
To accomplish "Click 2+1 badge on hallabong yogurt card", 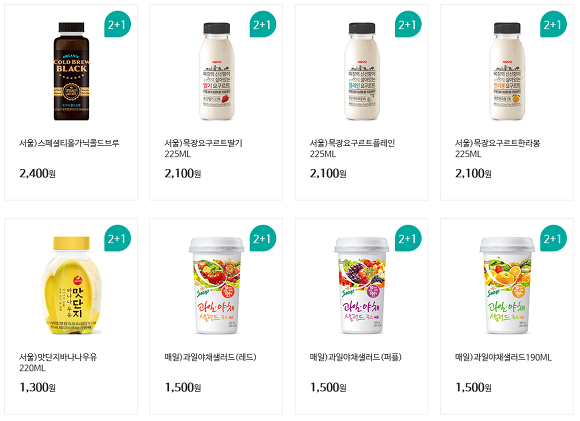I will click(553, 24).
